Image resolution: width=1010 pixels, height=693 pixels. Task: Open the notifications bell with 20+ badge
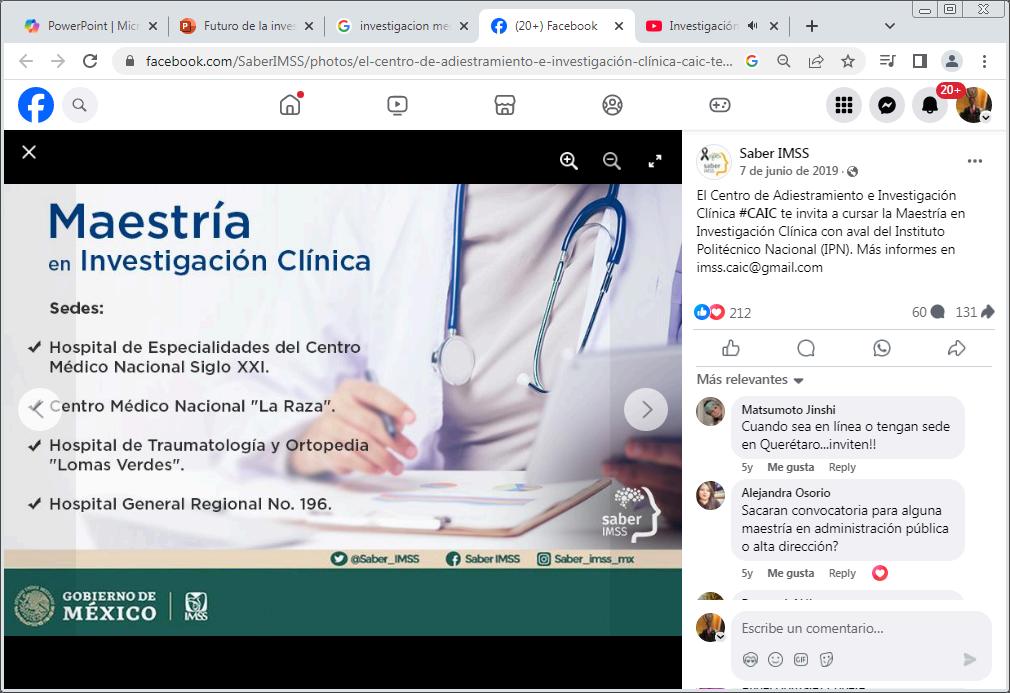point(930,105)
